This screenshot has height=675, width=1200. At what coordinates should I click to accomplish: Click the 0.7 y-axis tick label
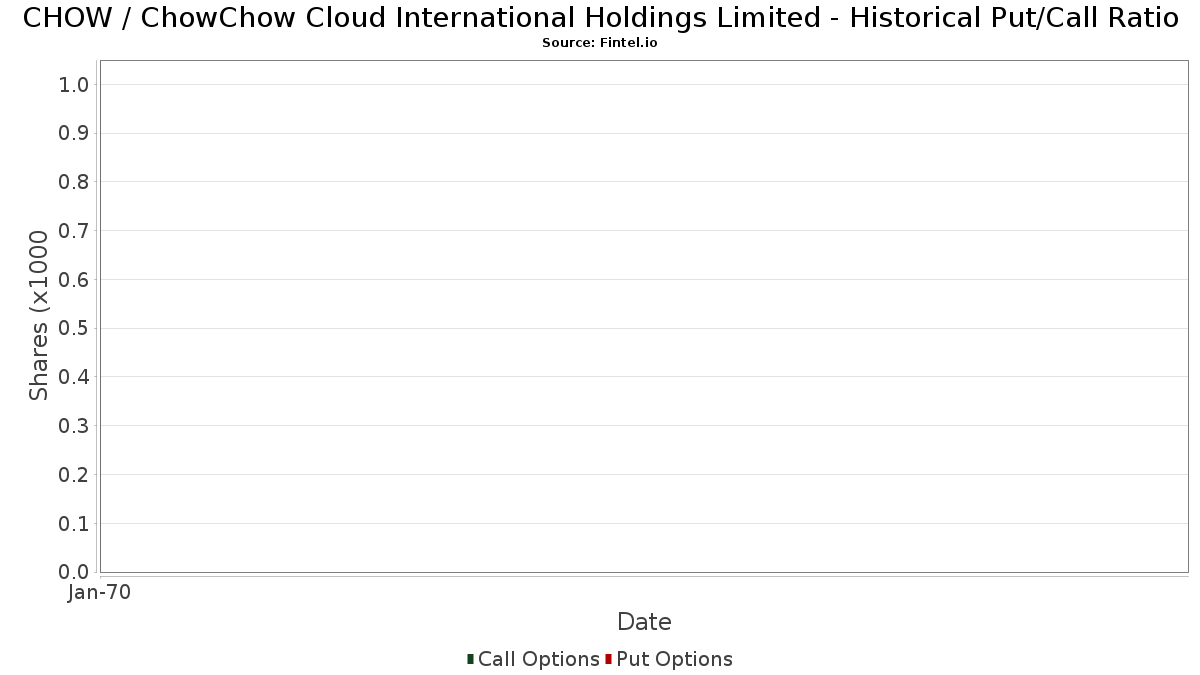pos(75,231)
